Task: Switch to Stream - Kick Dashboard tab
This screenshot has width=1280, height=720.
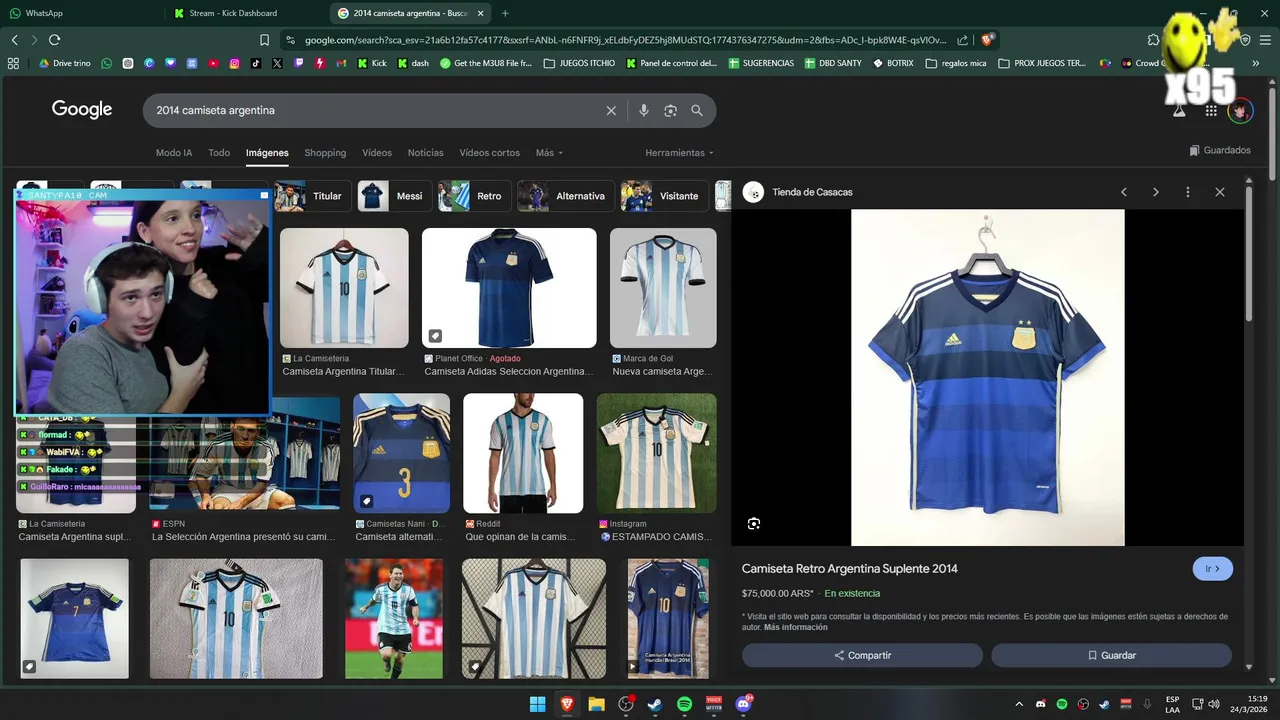Action: tap(246, 13)
